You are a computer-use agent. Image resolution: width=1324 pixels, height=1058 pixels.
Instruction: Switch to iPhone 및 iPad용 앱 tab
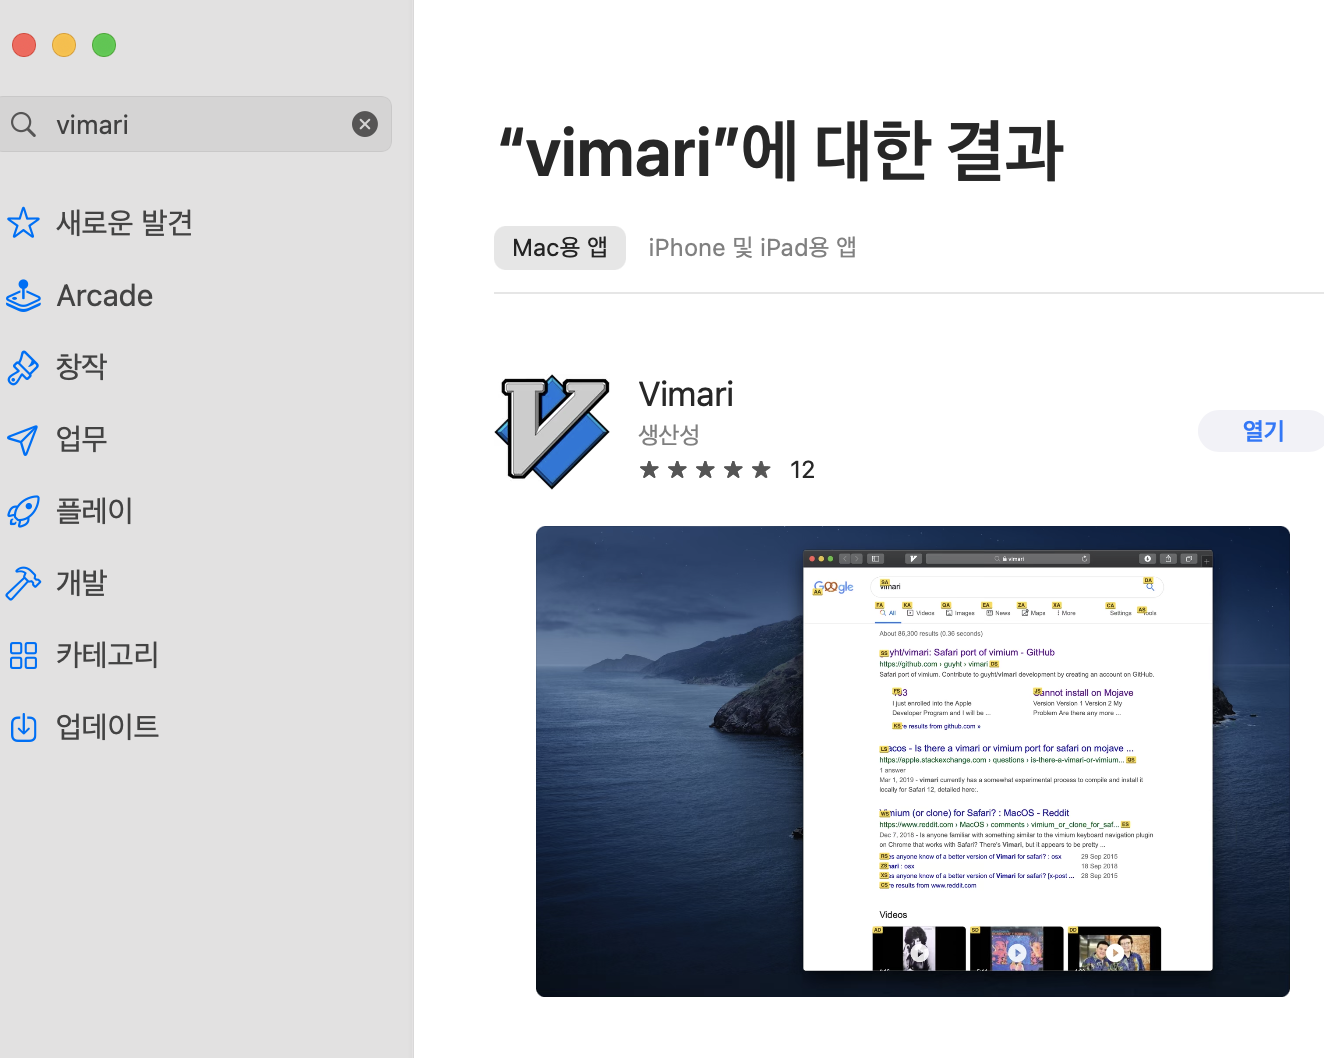[x=752, y=248]
